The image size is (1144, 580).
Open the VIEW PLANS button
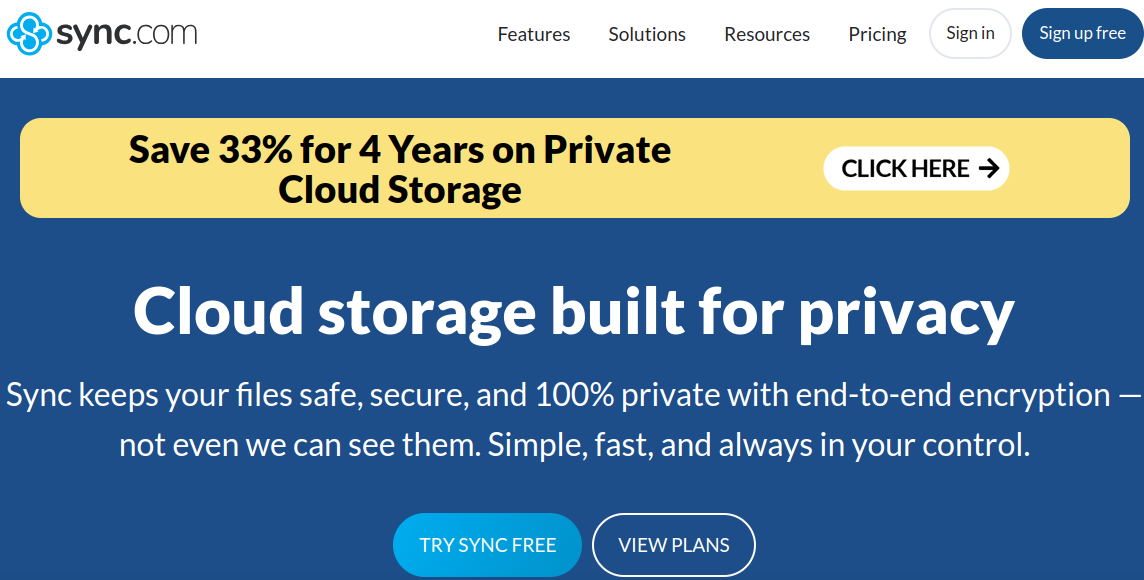pyautogui.click(x=674, y=545)
